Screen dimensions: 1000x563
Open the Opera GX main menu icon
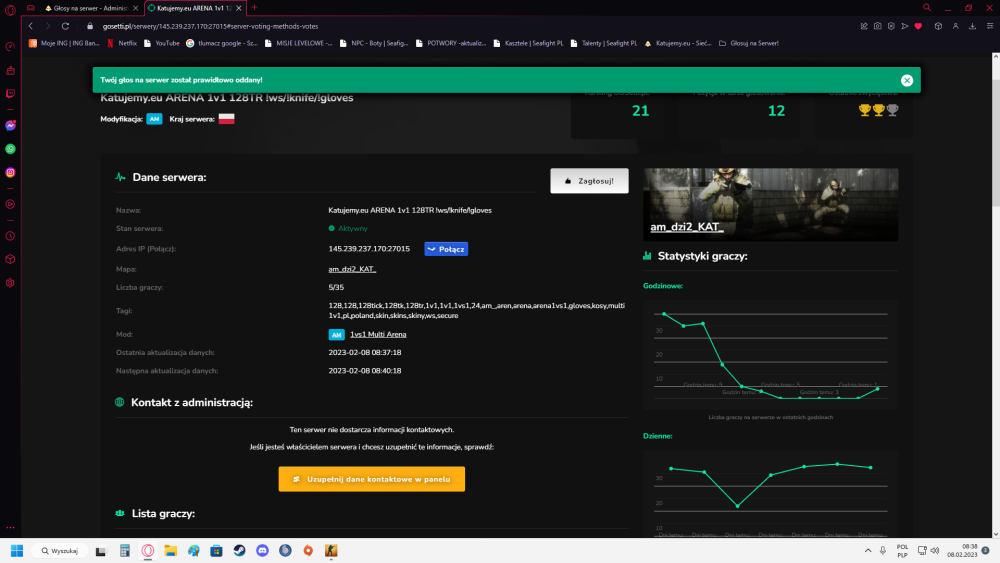pyautogui.click(x=10, y=9)
